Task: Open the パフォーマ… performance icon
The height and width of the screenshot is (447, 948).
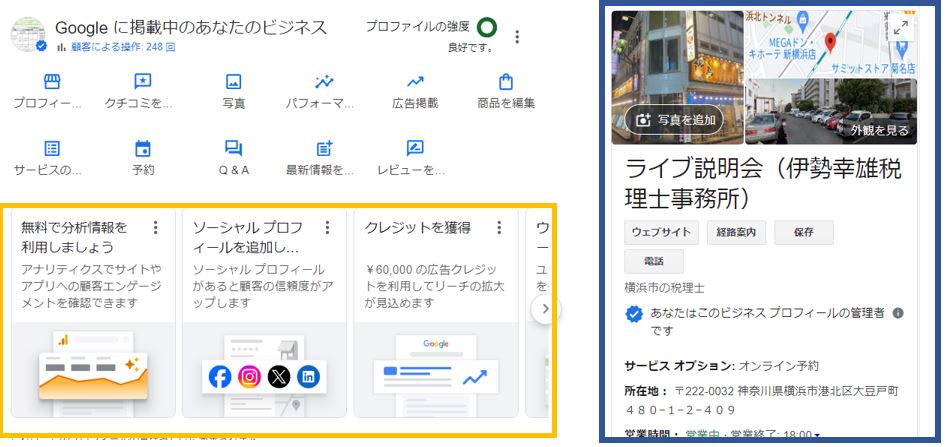Action: pyautogui.click(x=324, y=82)
